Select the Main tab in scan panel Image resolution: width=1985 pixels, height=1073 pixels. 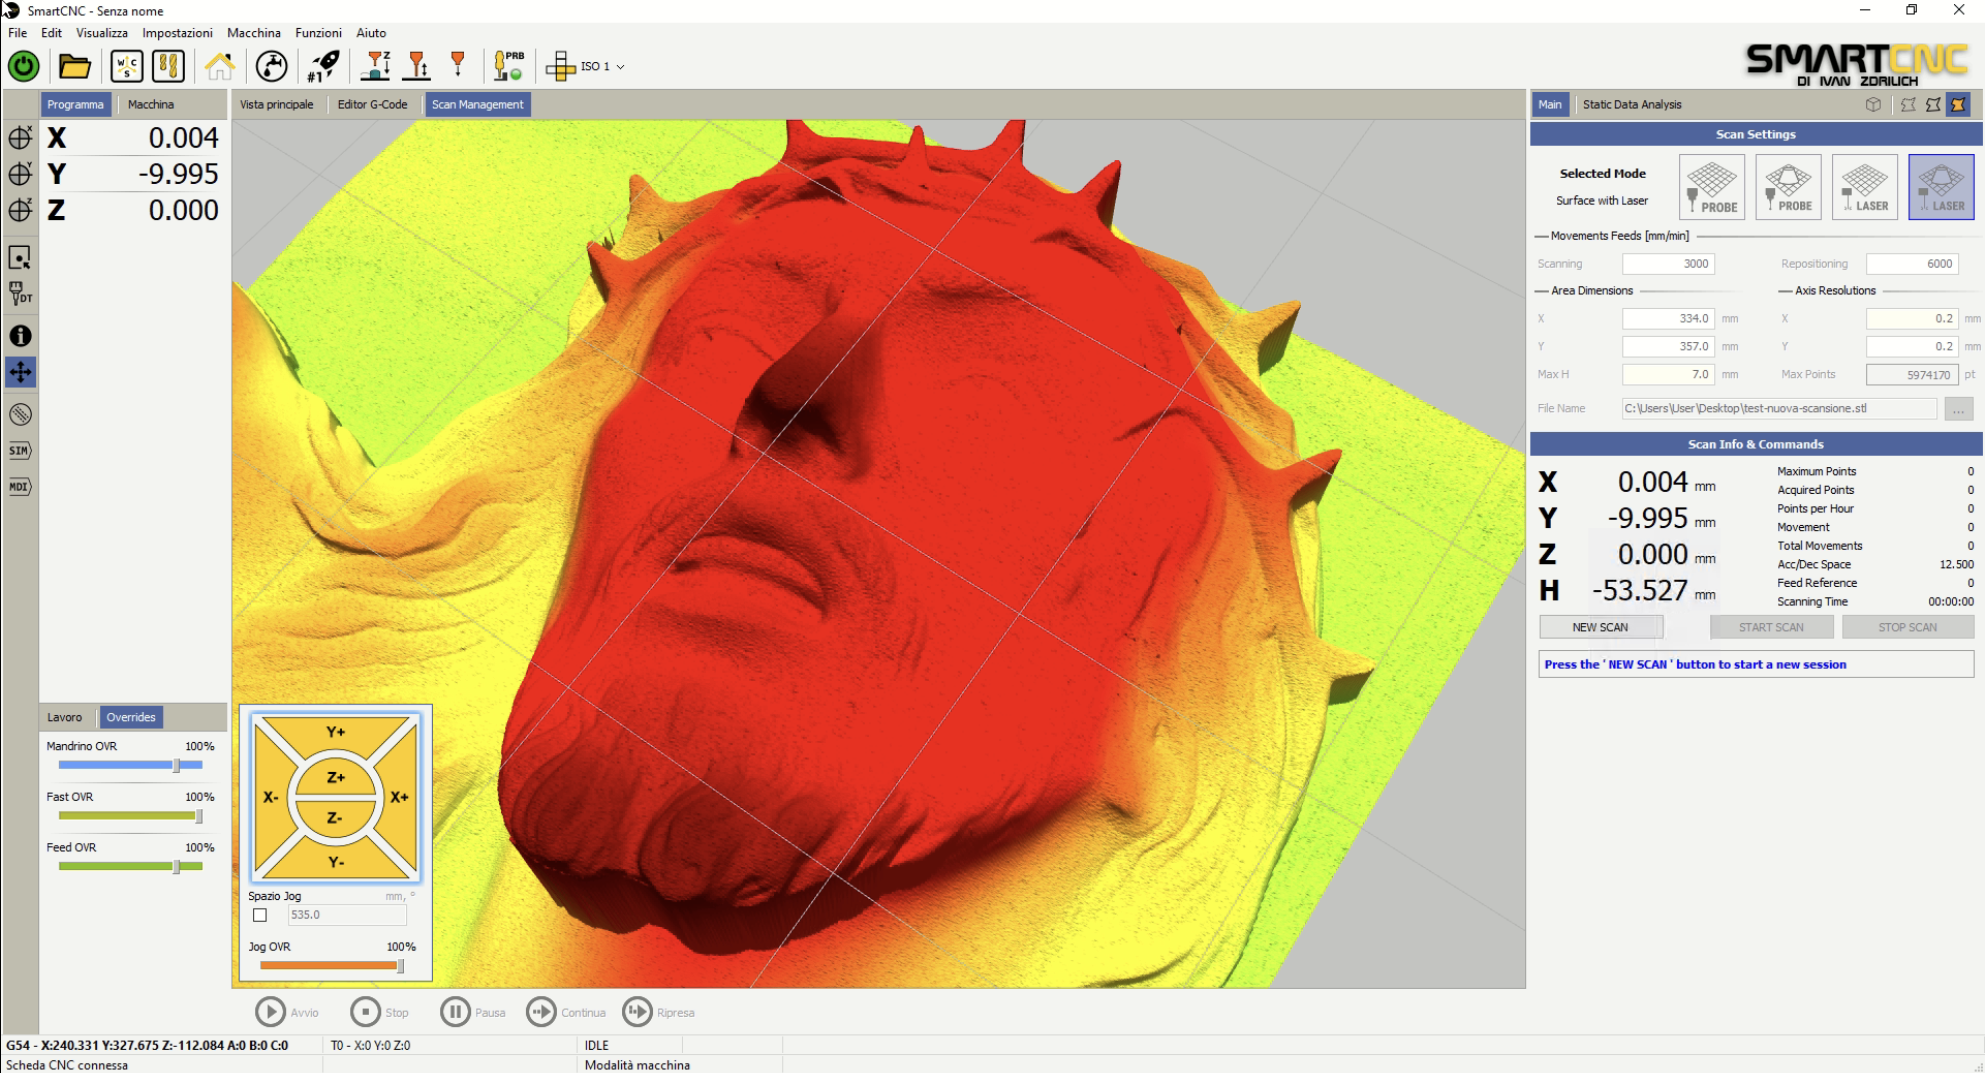tap(1550, 104)
